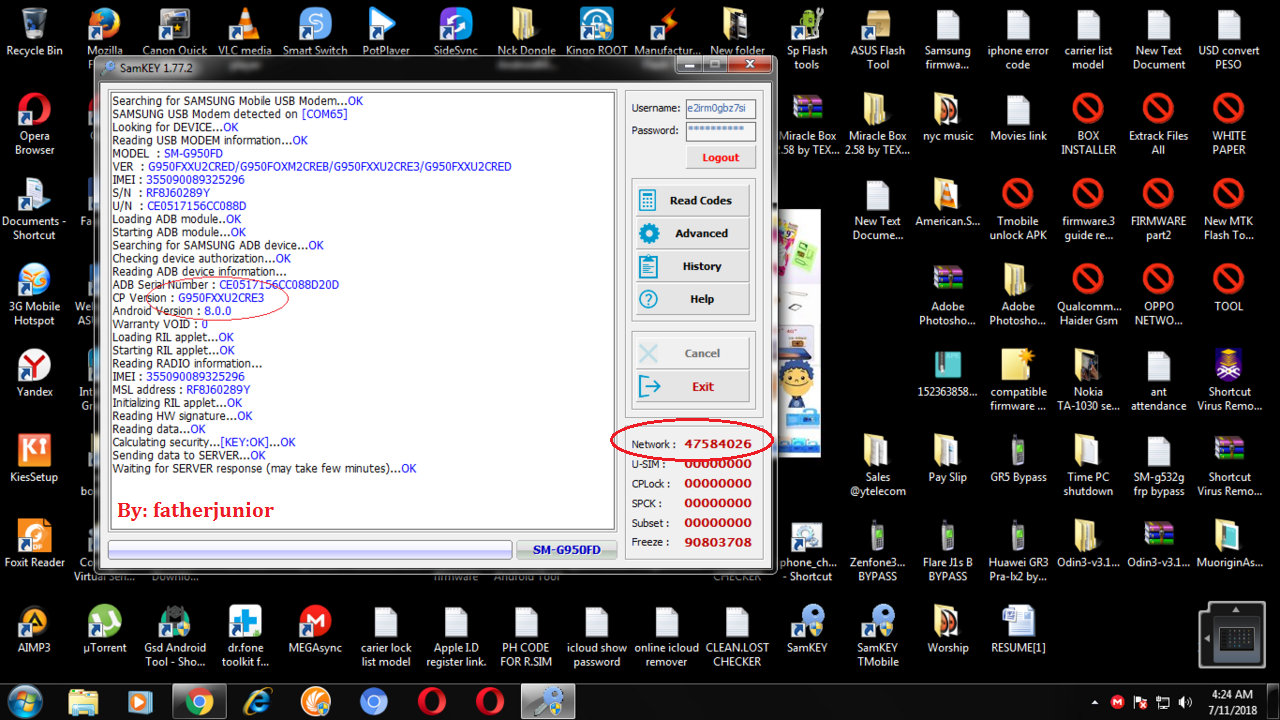Select the Tmobile unlock APK icon

tap(1018, 210)
